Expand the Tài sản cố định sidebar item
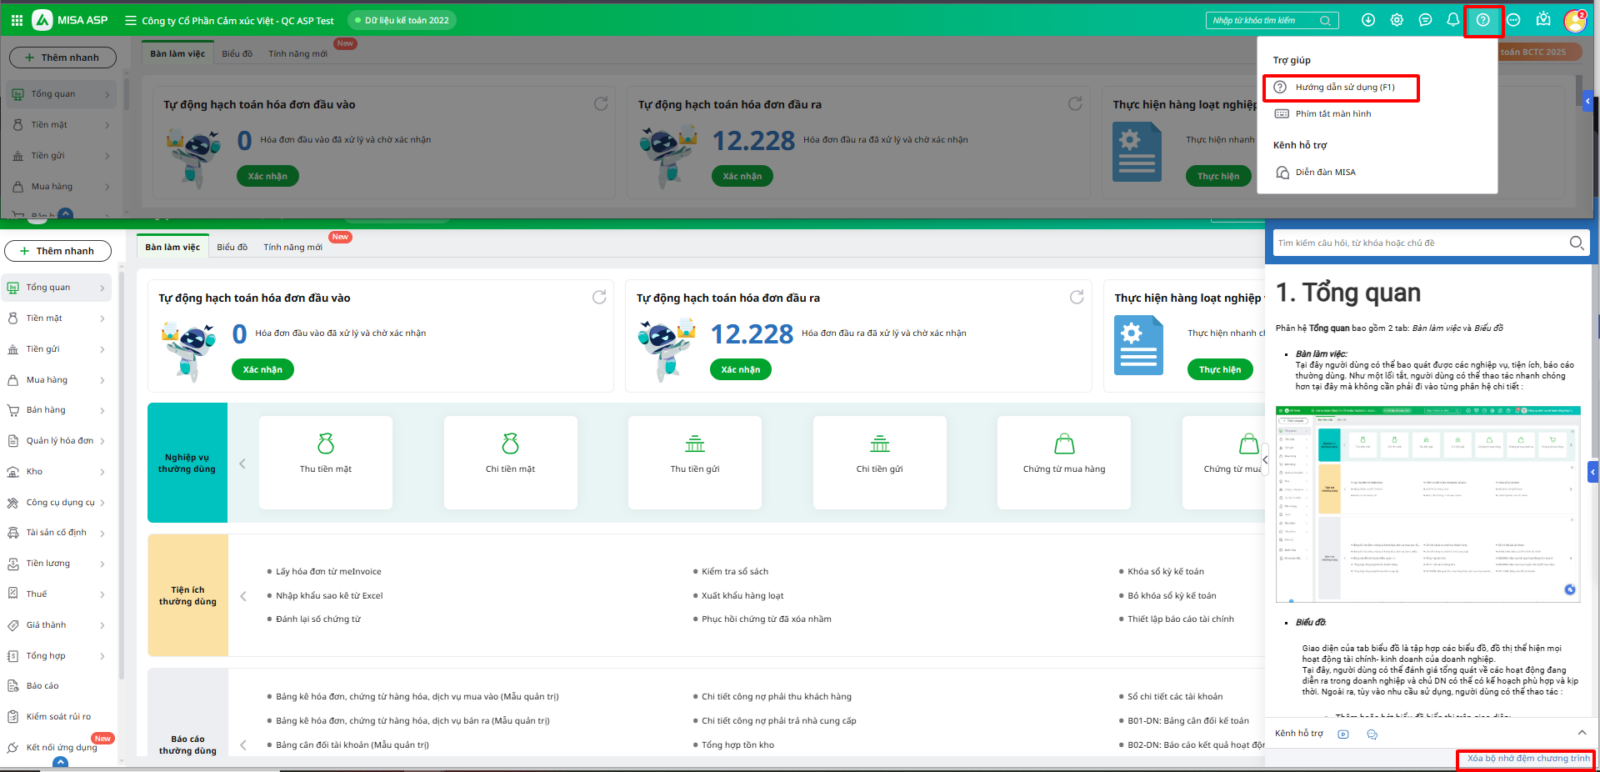Viewport: 1600px width, 772px height. point(57,533)
